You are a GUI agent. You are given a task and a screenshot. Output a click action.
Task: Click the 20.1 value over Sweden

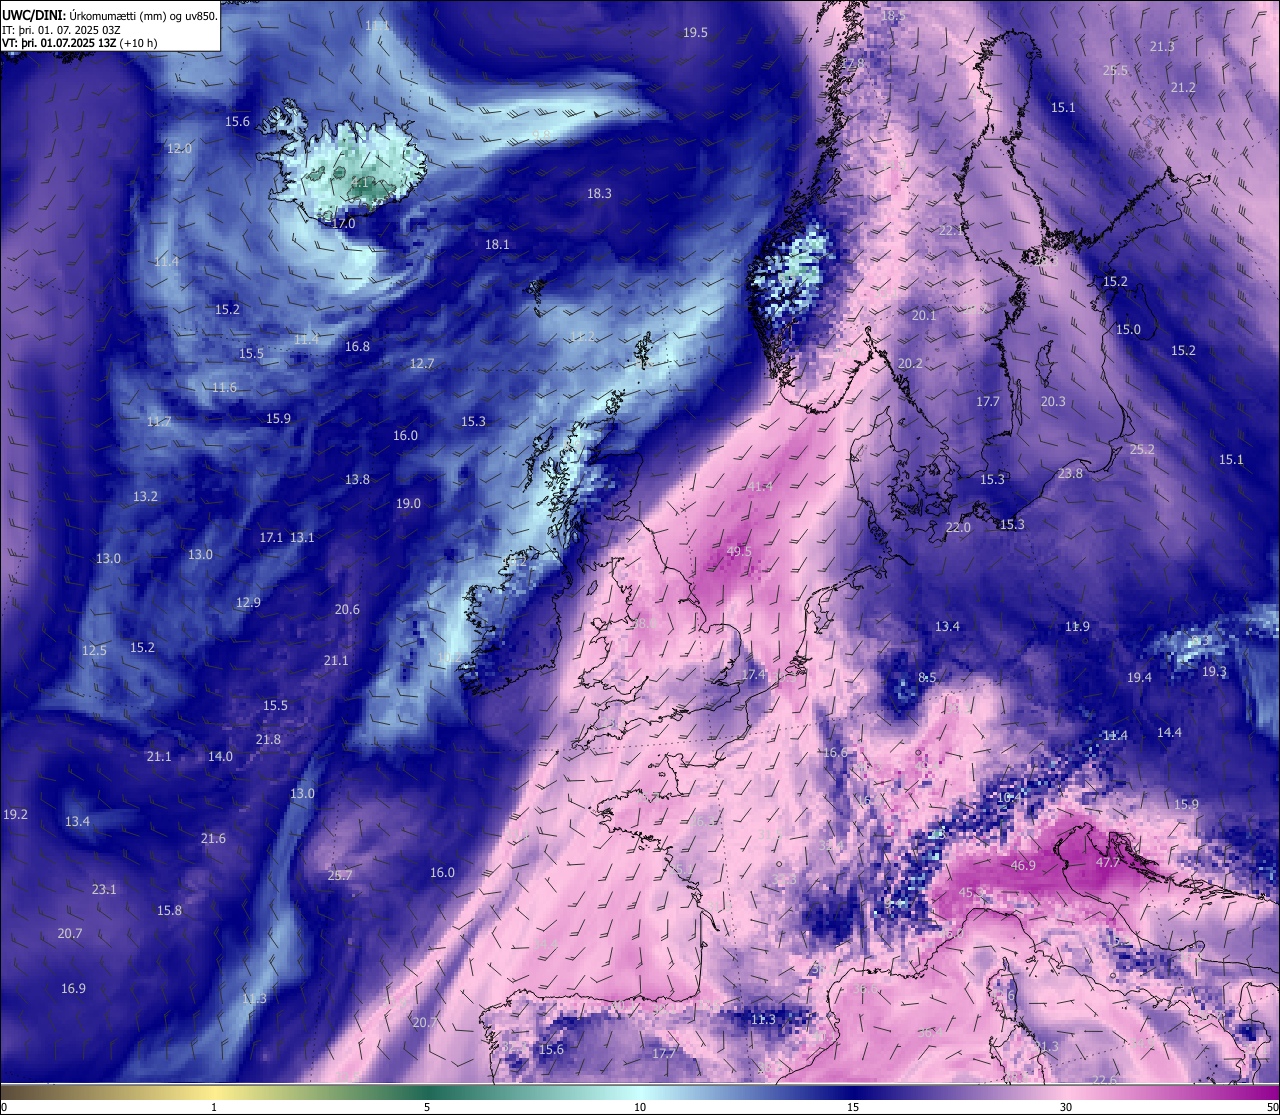pos(924,315)
